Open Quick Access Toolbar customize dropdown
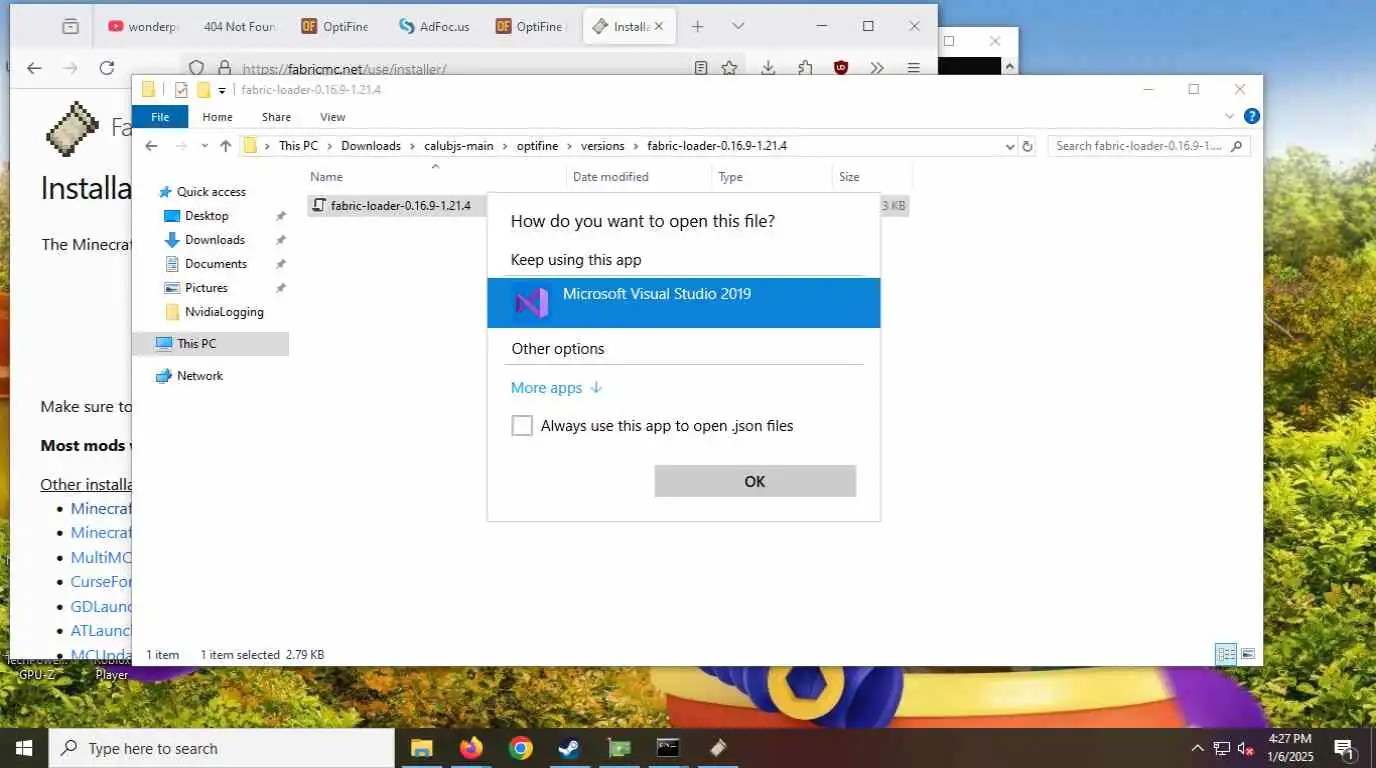Viewport: 1376px width, 768px height. (222, 90)
